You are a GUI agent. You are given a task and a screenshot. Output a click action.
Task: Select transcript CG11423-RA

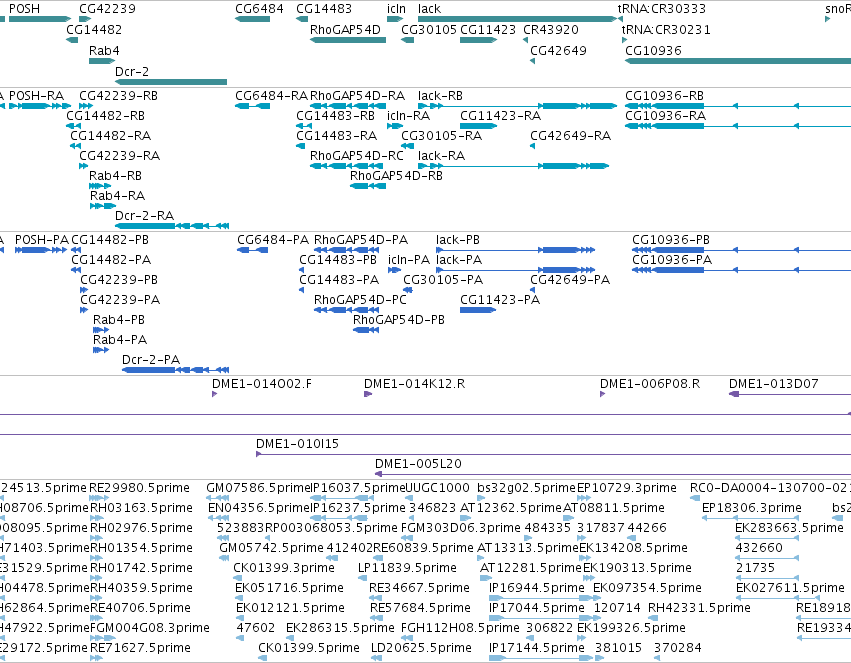click(x=478, y=126)
